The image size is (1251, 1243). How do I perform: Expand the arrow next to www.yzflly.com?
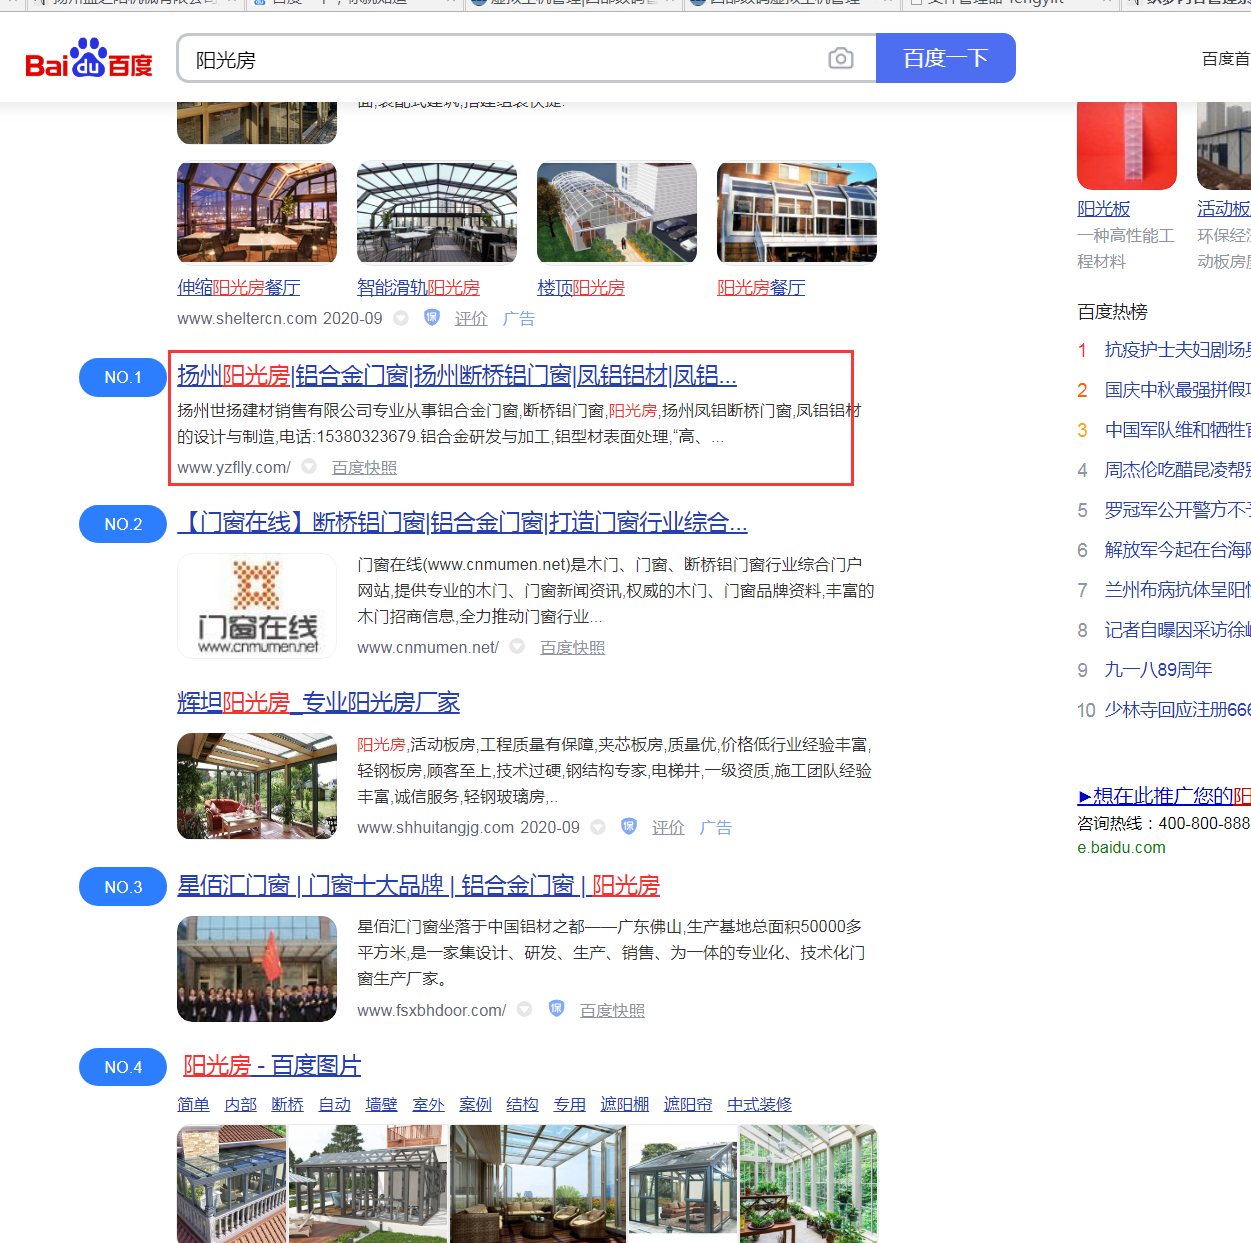pos(309,466)
